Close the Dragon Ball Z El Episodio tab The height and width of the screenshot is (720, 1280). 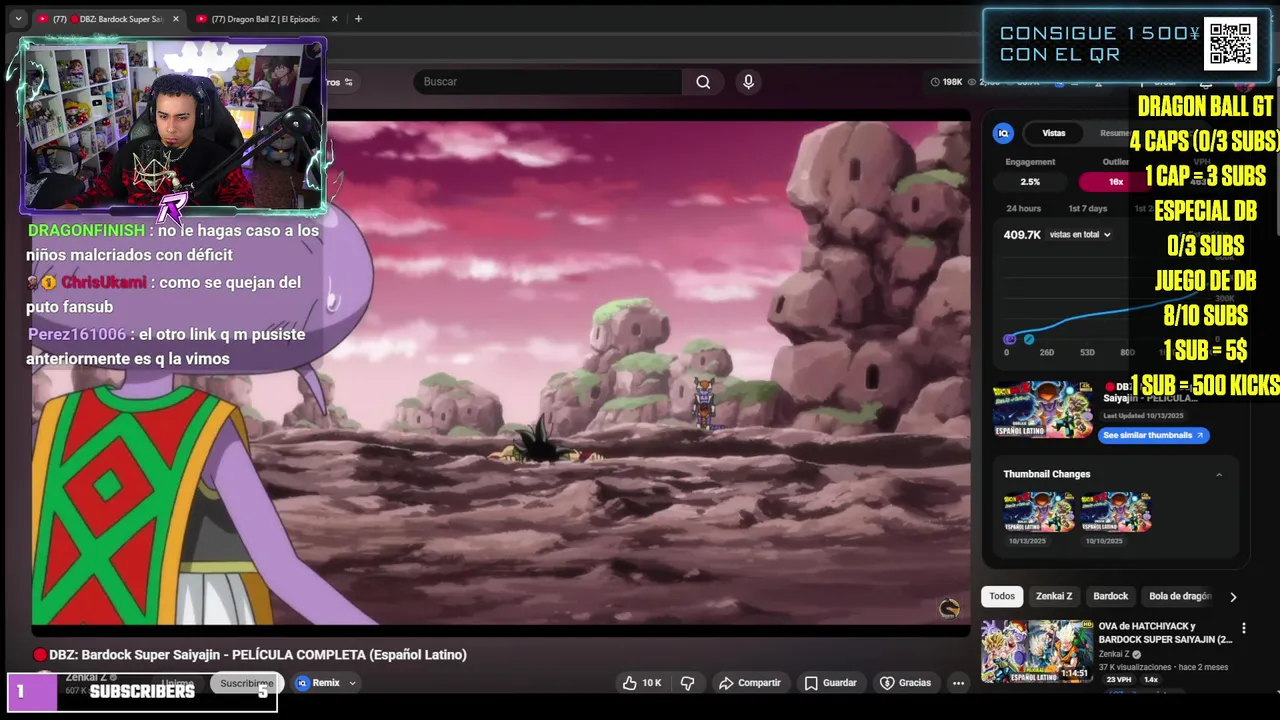[334, 19]
